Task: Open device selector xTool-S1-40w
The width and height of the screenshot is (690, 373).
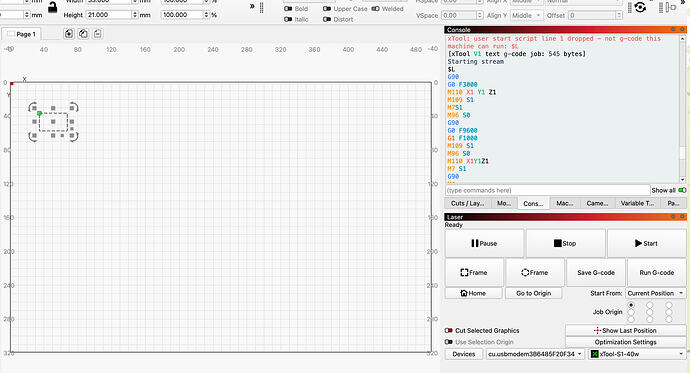Action: pyautogui.click(x=637, y=354)
